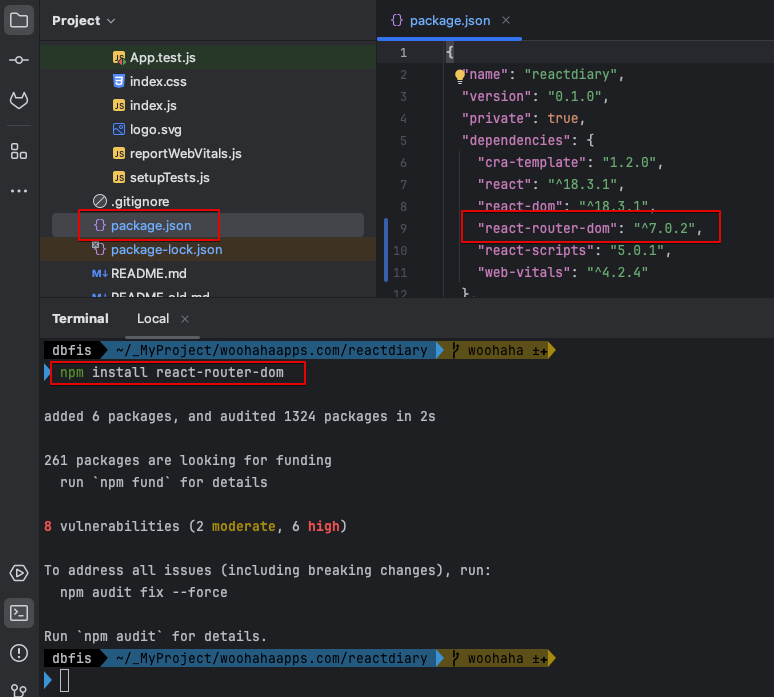The height and width of the screenshot is (697, 774).
Task: Click the Terminal panel title
Action: [80, 319]
